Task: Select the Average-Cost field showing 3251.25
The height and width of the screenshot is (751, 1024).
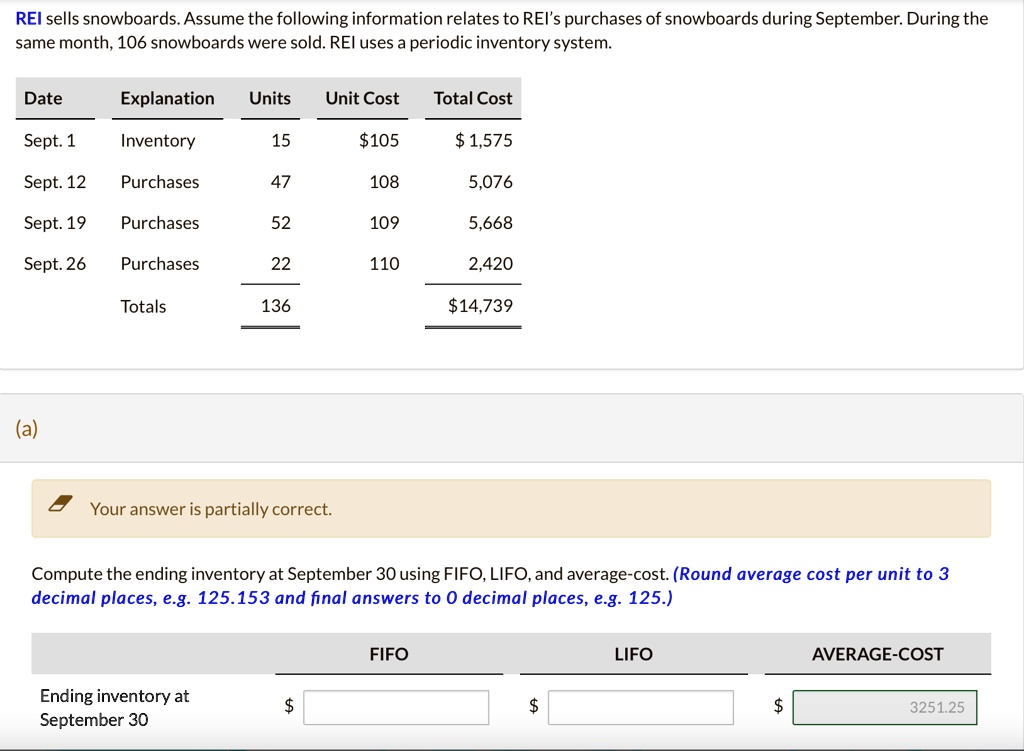Action: pyautogui.click(x=884, y=707)
